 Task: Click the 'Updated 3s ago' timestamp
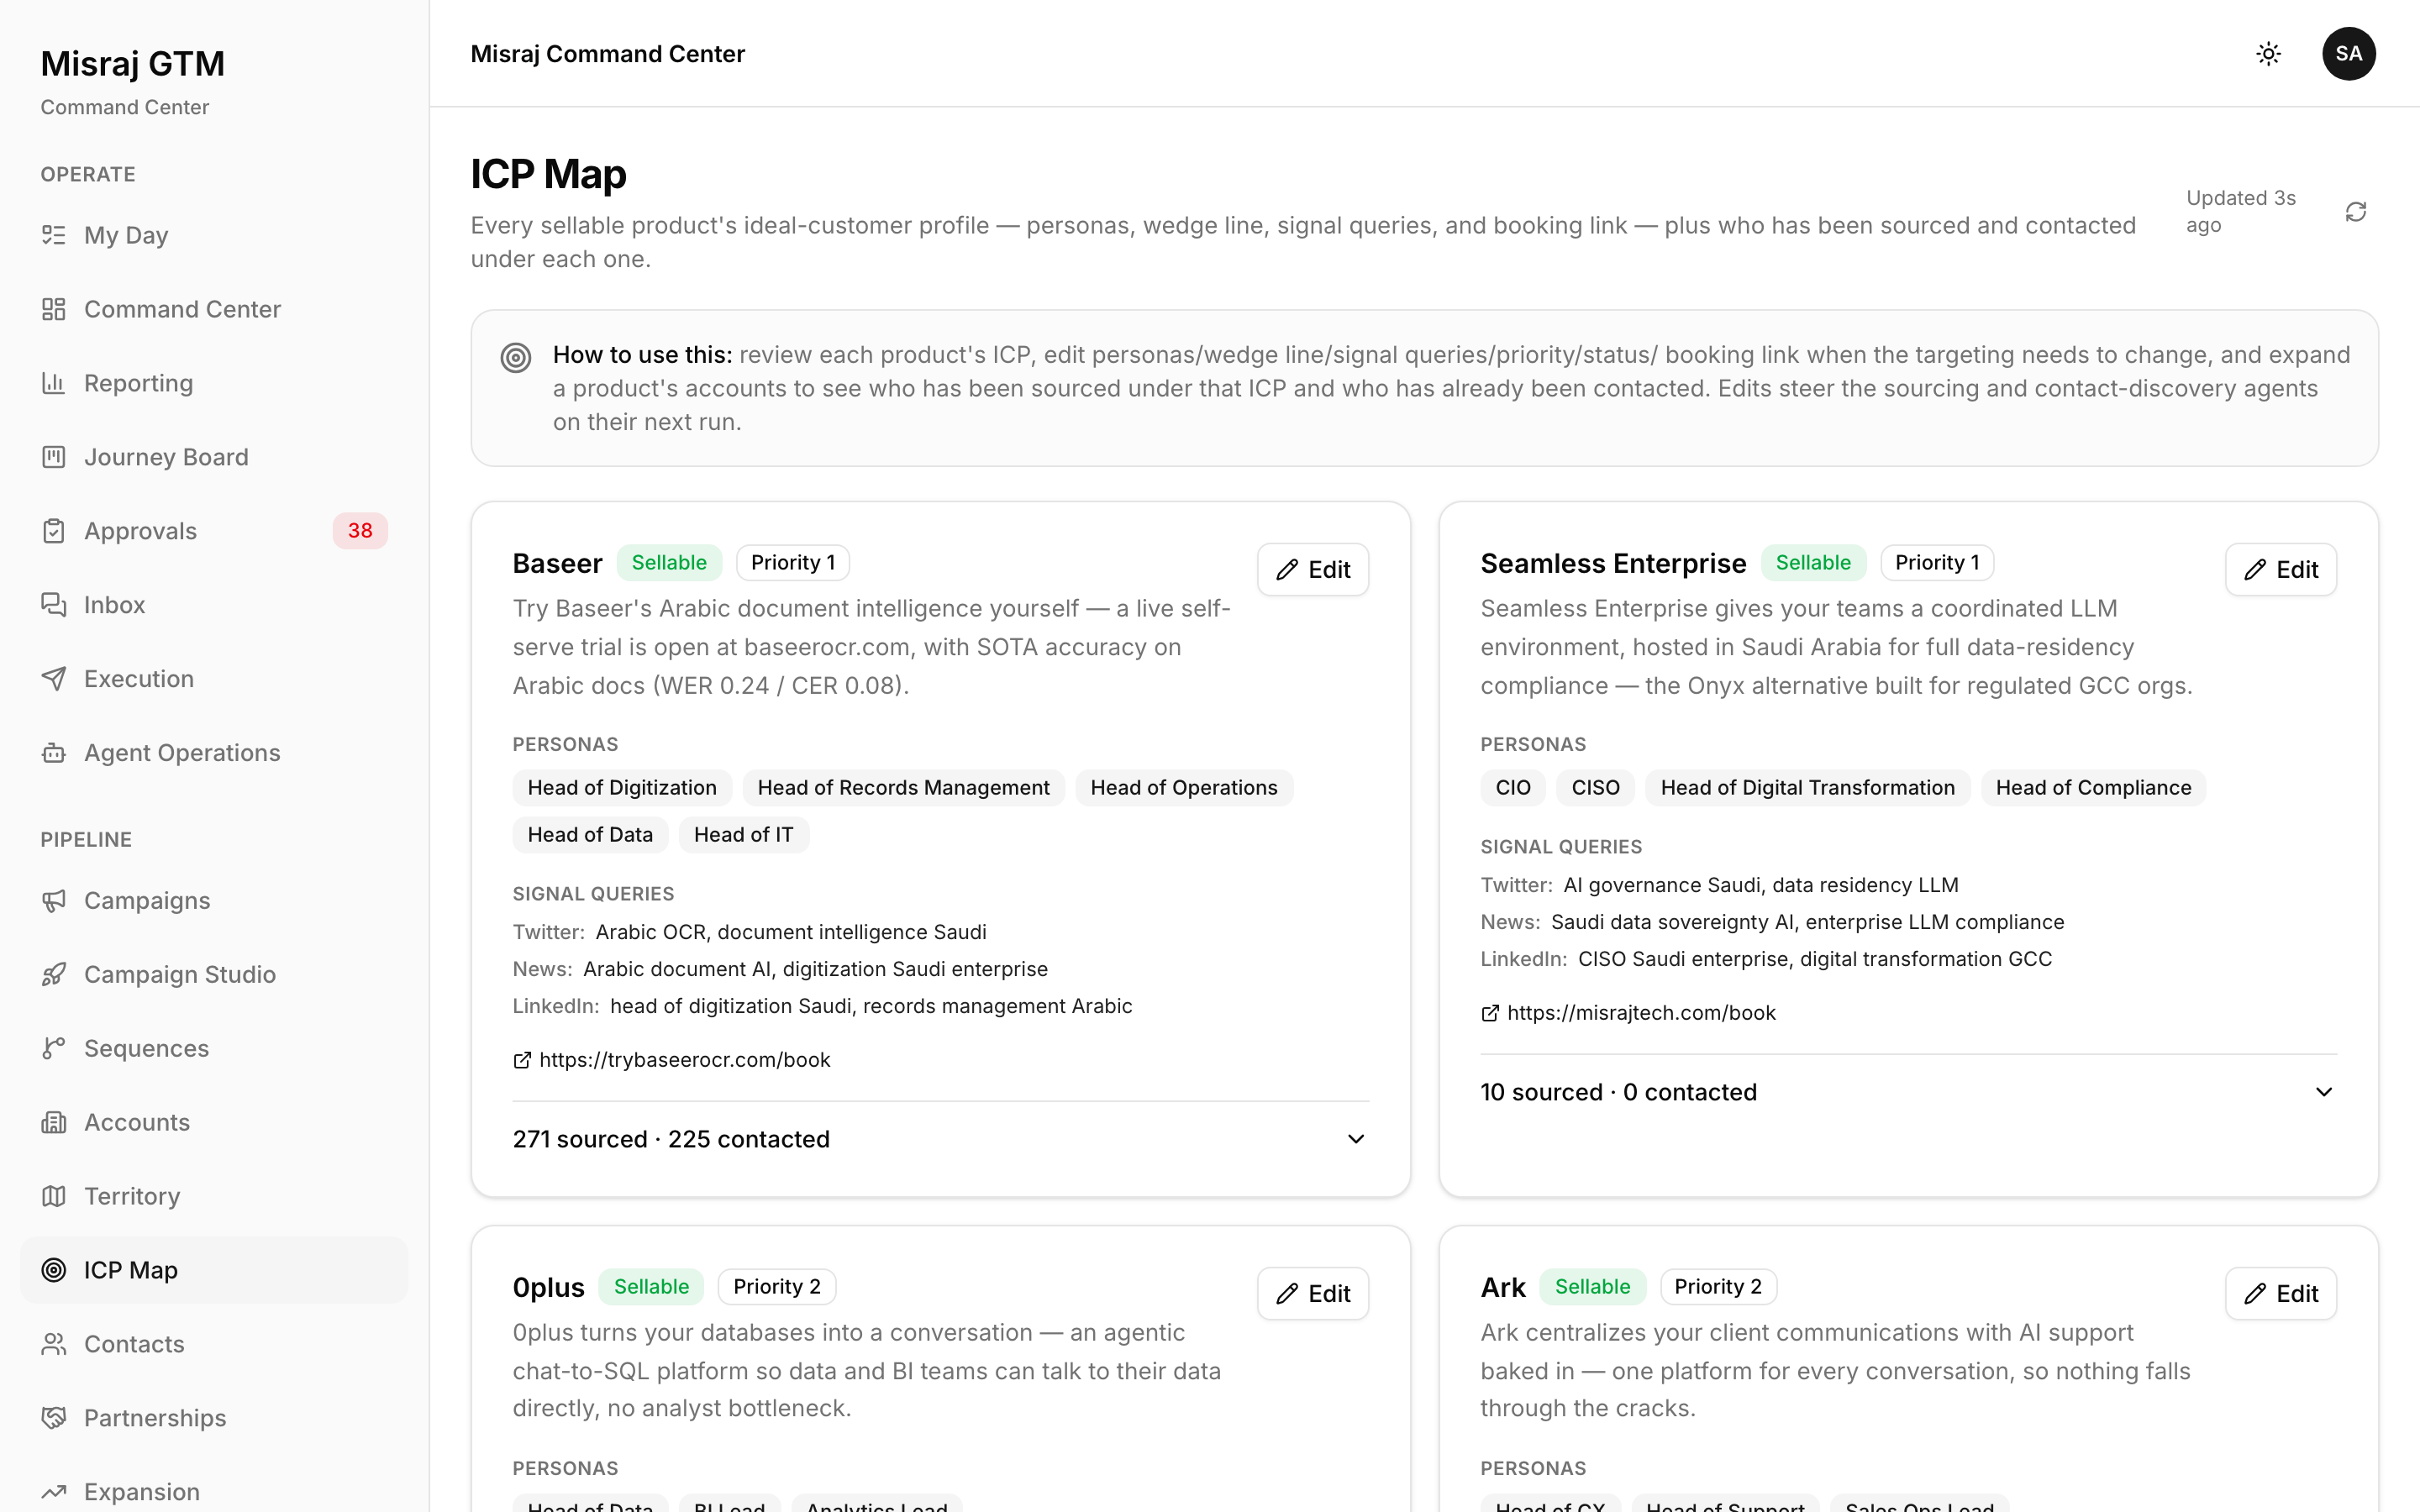2240,212
